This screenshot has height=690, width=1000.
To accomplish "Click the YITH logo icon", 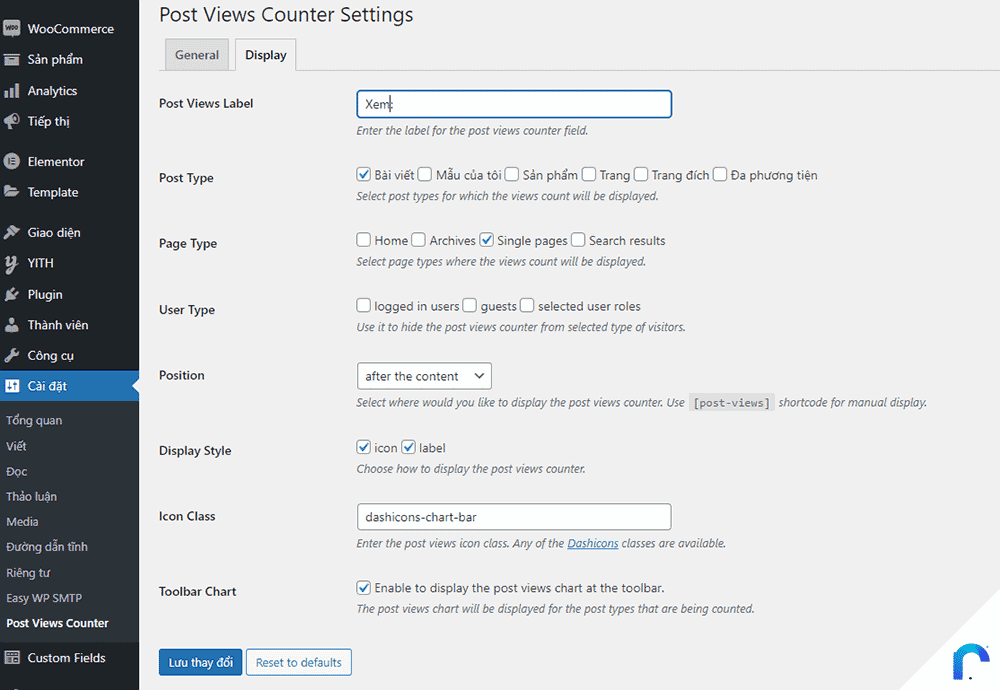I will pyautogui.click(x=11, y=263).
